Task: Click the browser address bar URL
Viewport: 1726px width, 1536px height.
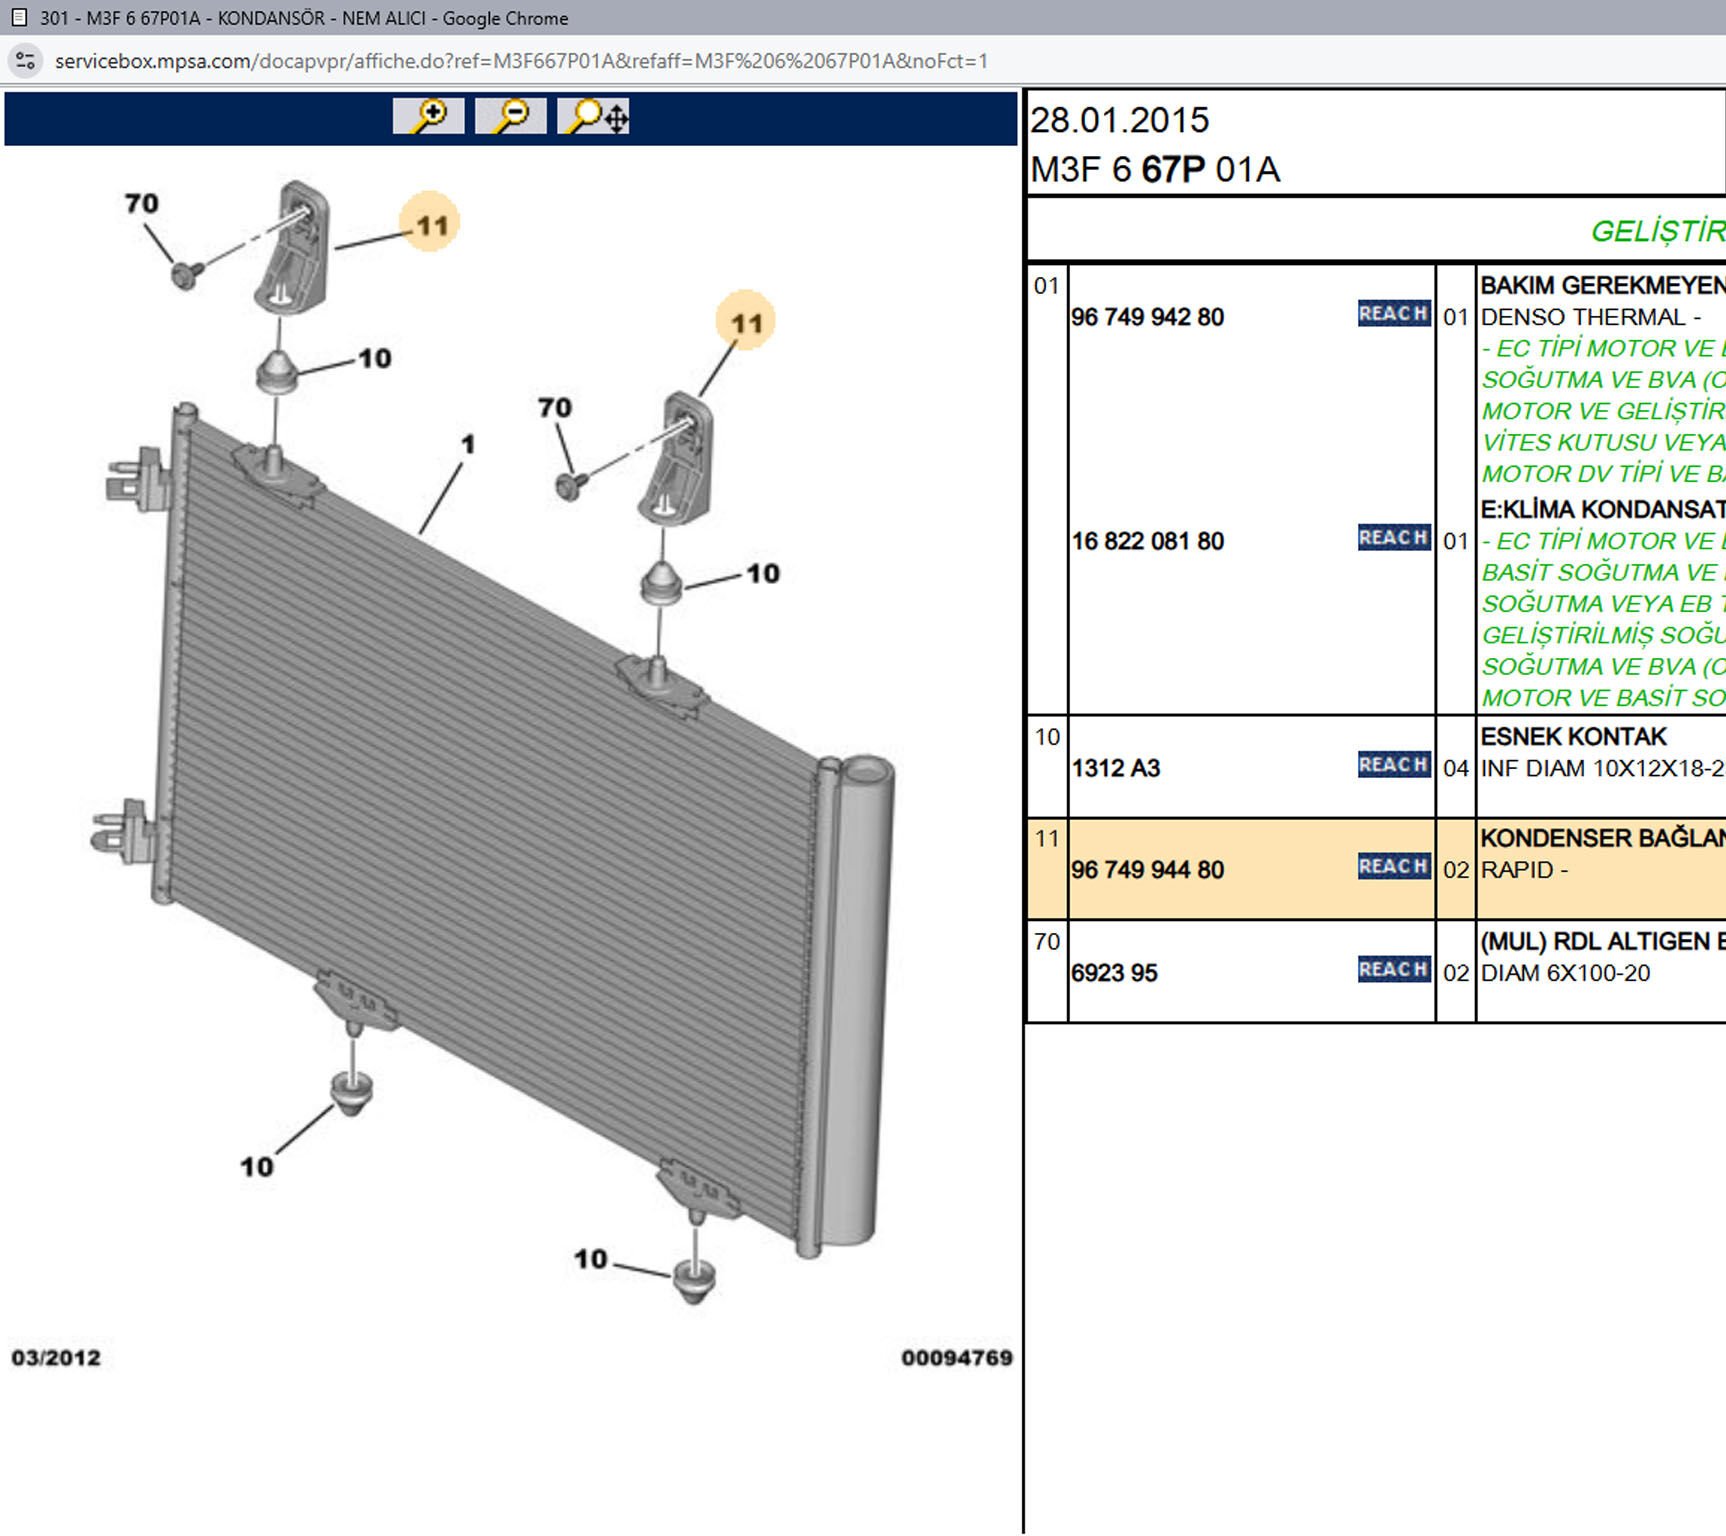Action: 520,61
